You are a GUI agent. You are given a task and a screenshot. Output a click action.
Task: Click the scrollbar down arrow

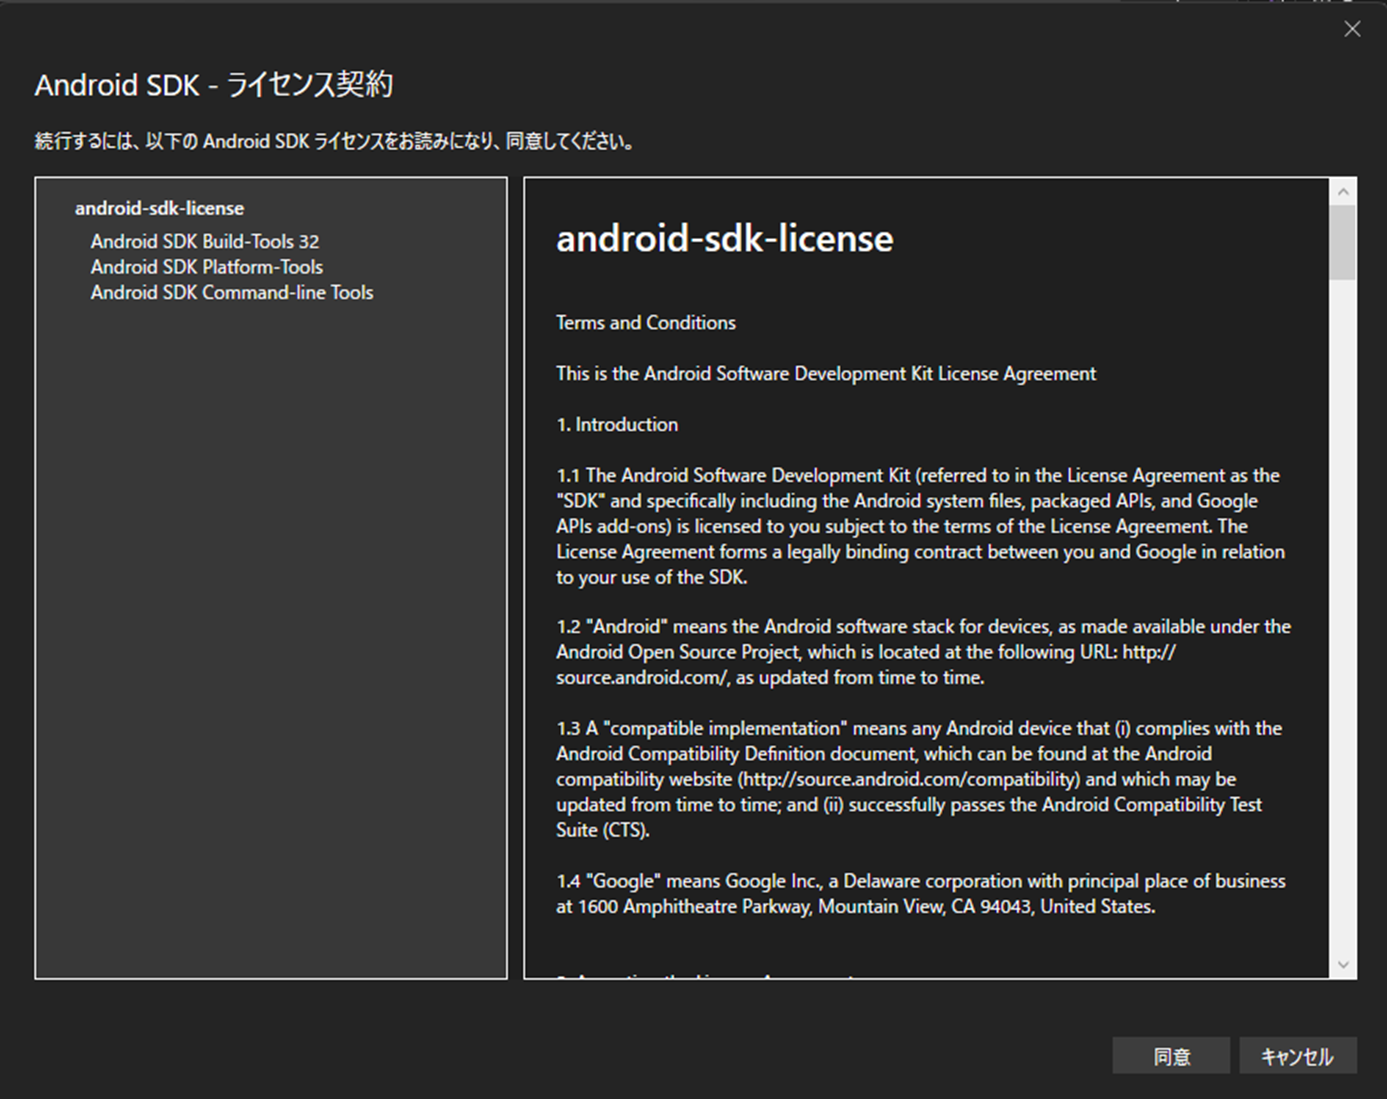click(x=1343, y=965)
